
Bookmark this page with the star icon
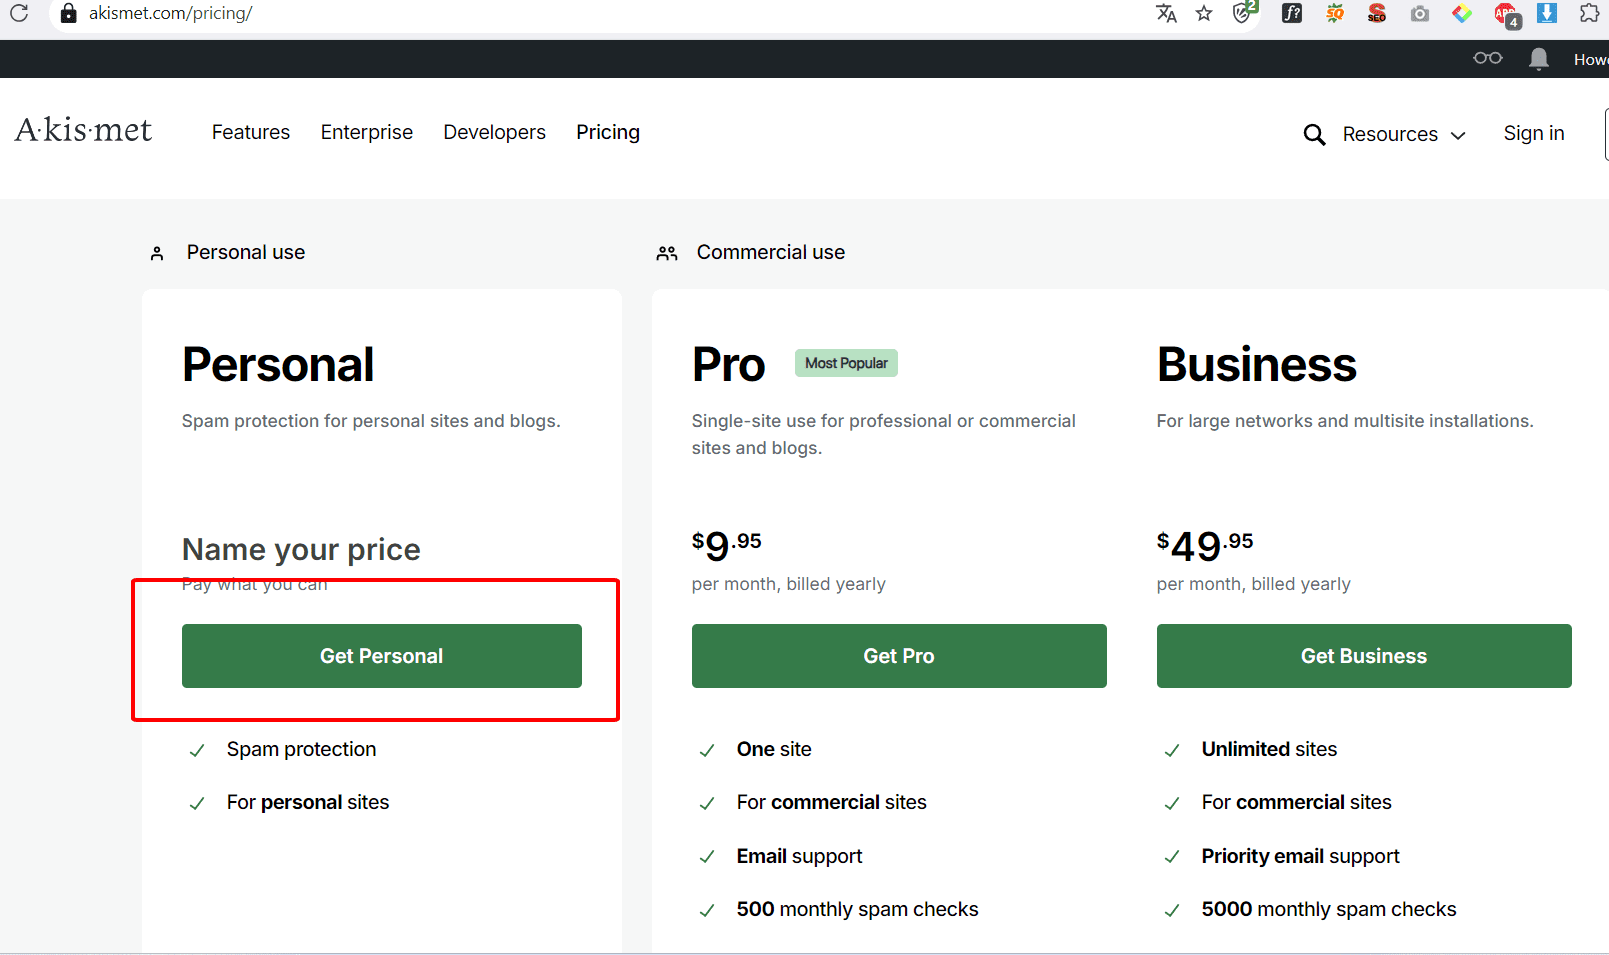(x=1204, y=13)
